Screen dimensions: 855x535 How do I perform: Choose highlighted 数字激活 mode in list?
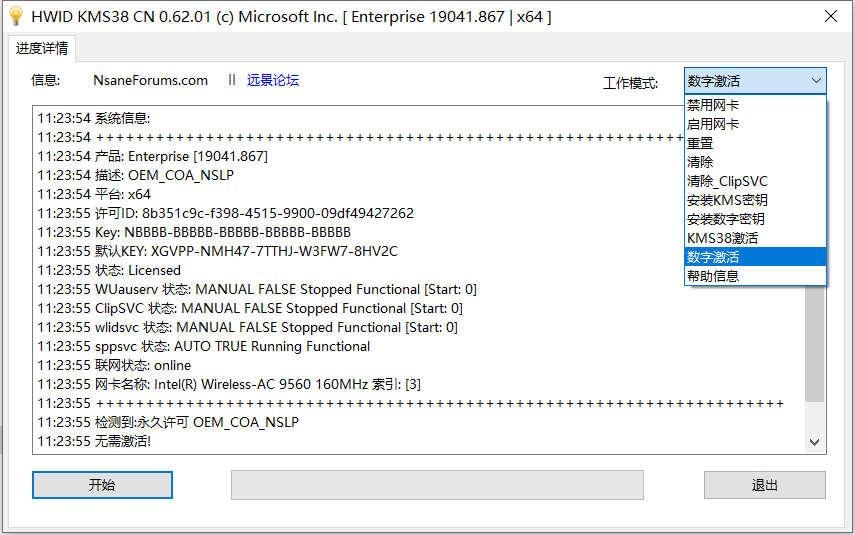pyautogui.click(x=755, y=257)
